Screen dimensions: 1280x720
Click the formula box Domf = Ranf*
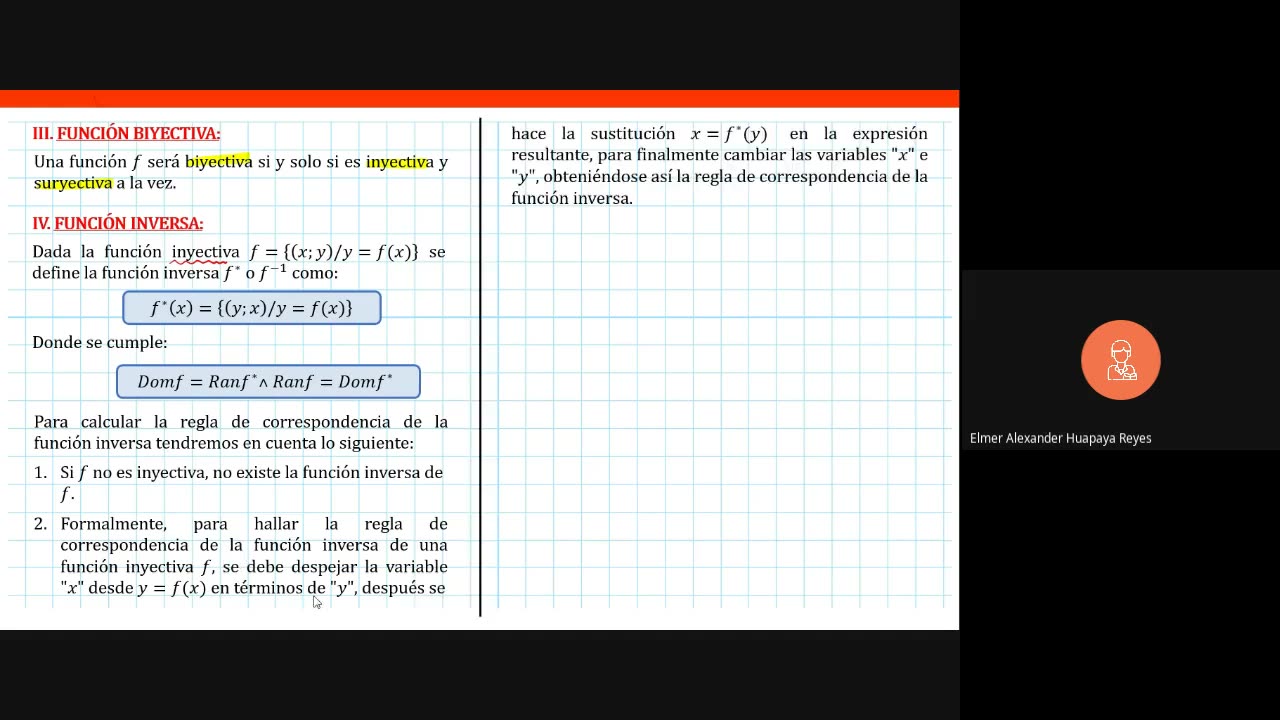[268, 381]
